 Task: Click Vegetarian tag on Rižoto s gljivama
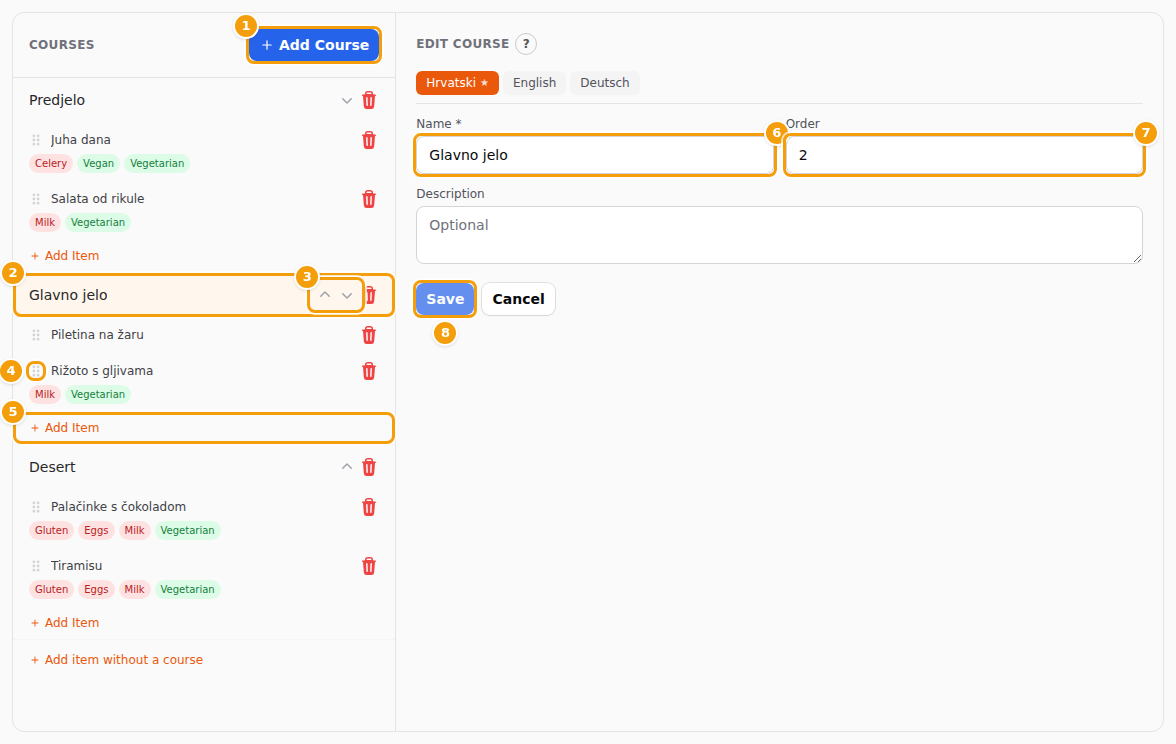(98, 394)
